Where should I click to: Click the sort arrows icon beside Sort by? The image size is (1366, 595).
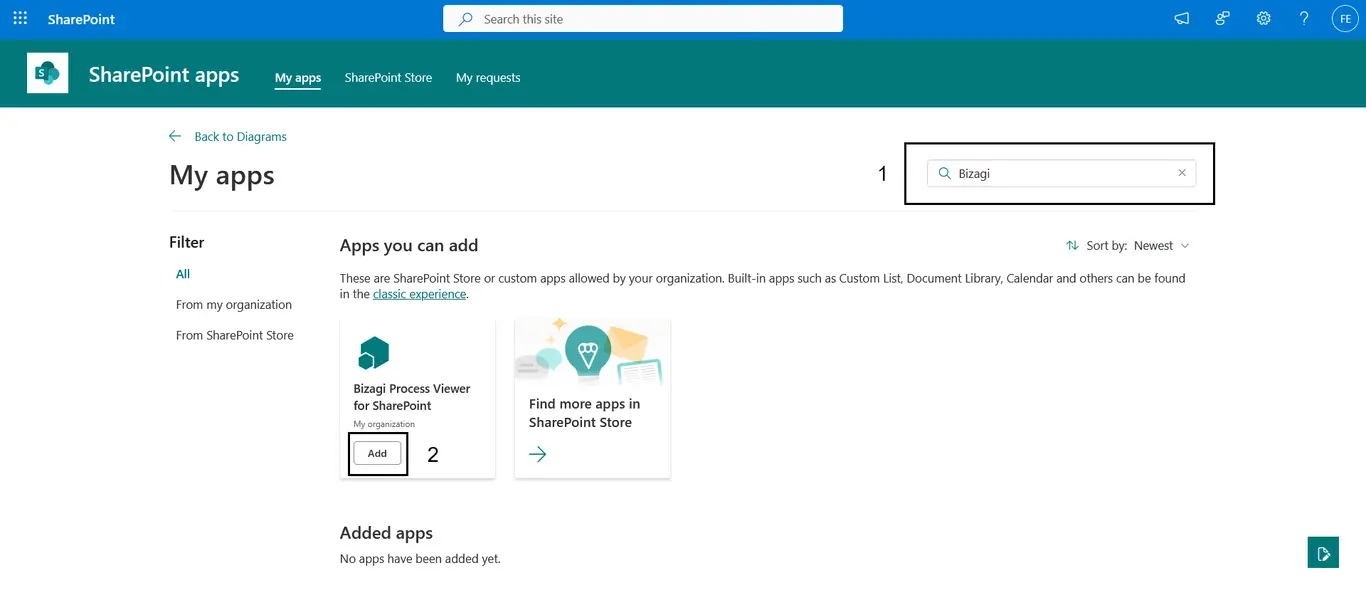(x=1073, y=246)
